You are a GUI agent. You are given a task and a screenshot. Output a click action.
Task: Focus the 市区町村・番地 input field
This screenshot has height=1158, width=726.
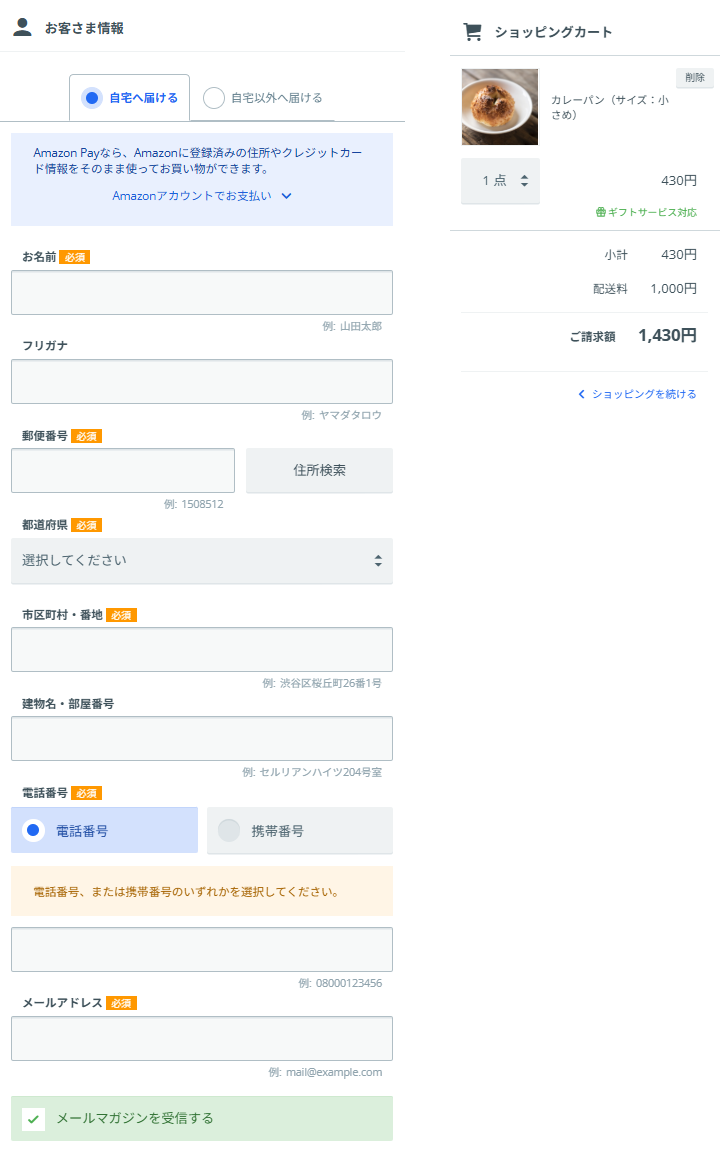click(x=202, y=649)
